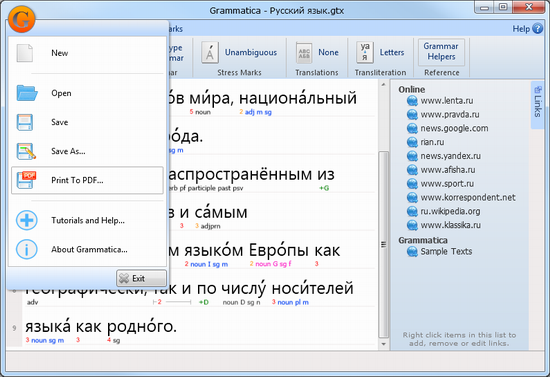The image size is (550, 377).
Task: Select Print To PDF... menu entry
Action: (x=87, y=180)
